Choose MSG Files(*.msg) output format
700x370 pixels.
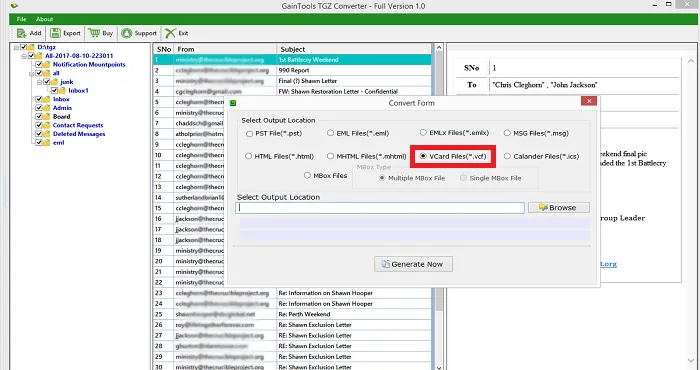coord(507,133)
